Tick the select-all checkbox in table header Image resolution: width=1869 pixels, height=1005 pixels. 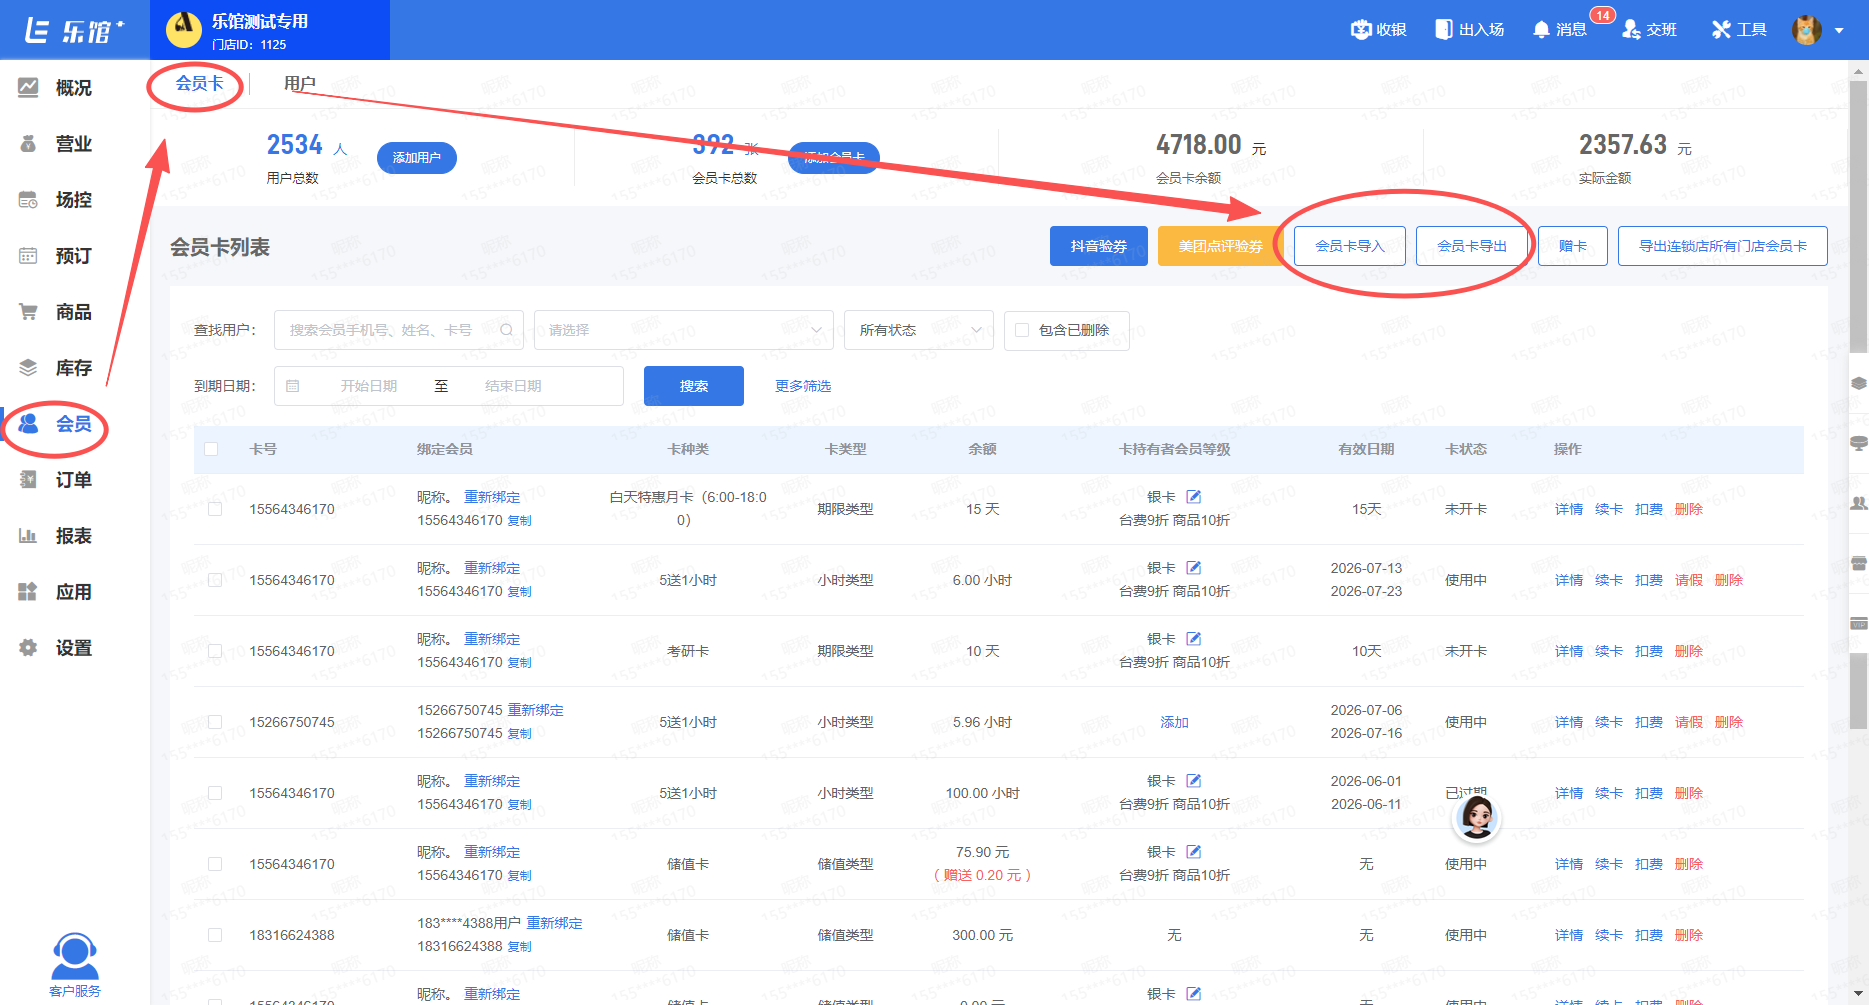click(x=211, y=449)
